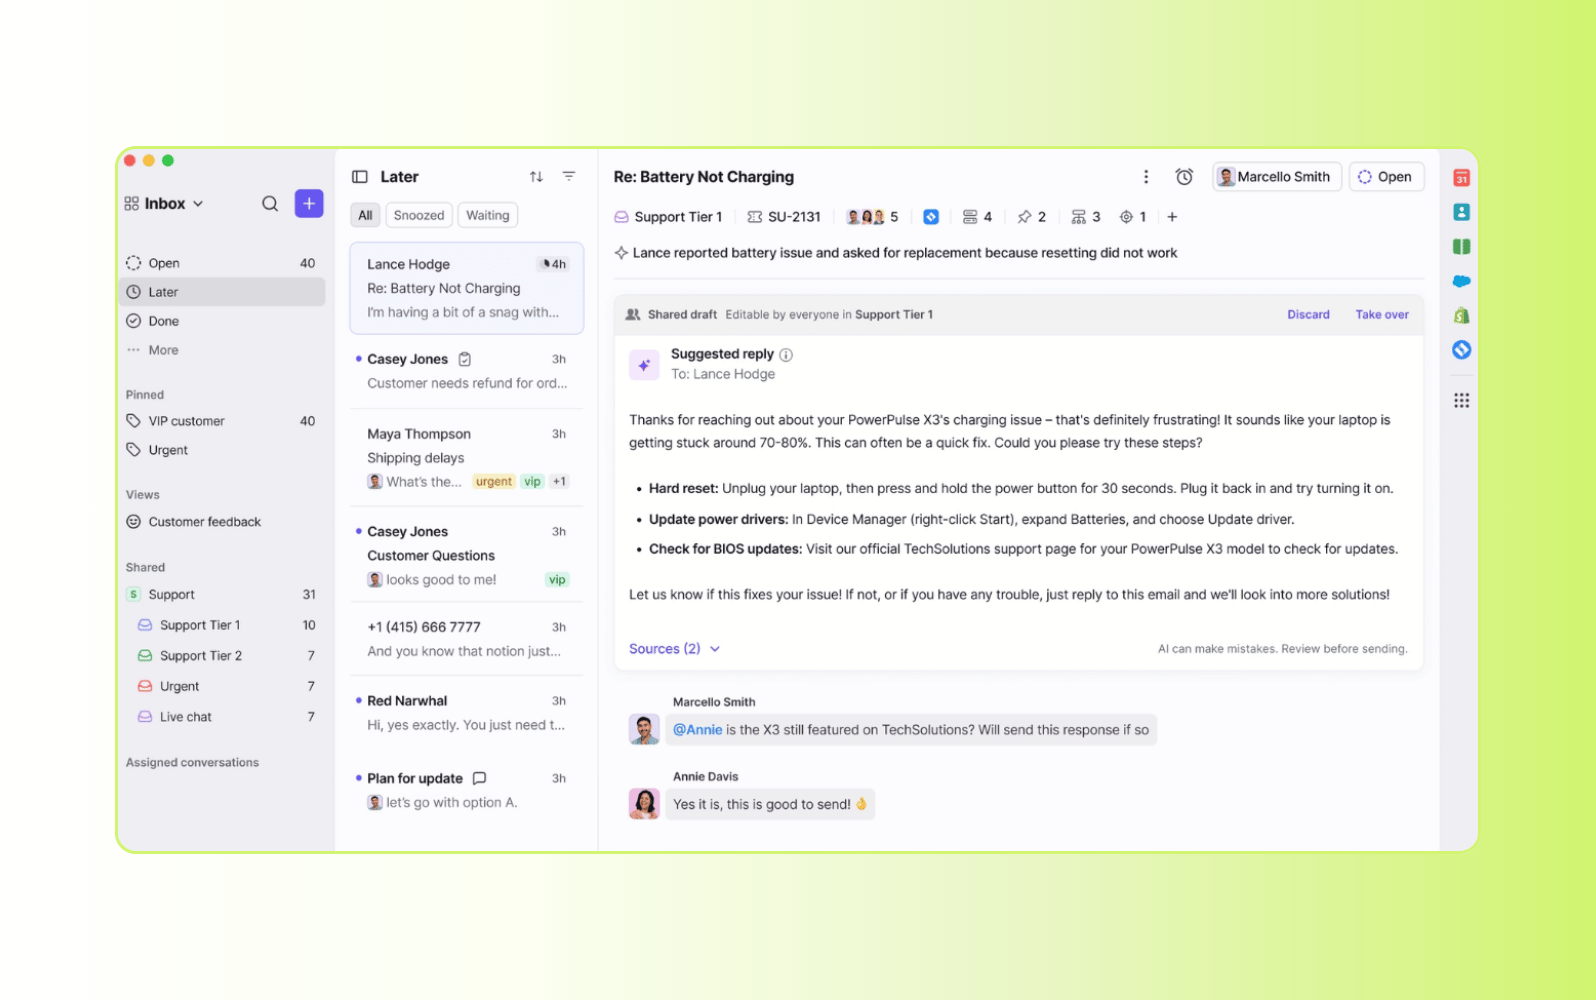Click the participants avatars with count 5
The image size is (1596, 1000).
[872, 217]
